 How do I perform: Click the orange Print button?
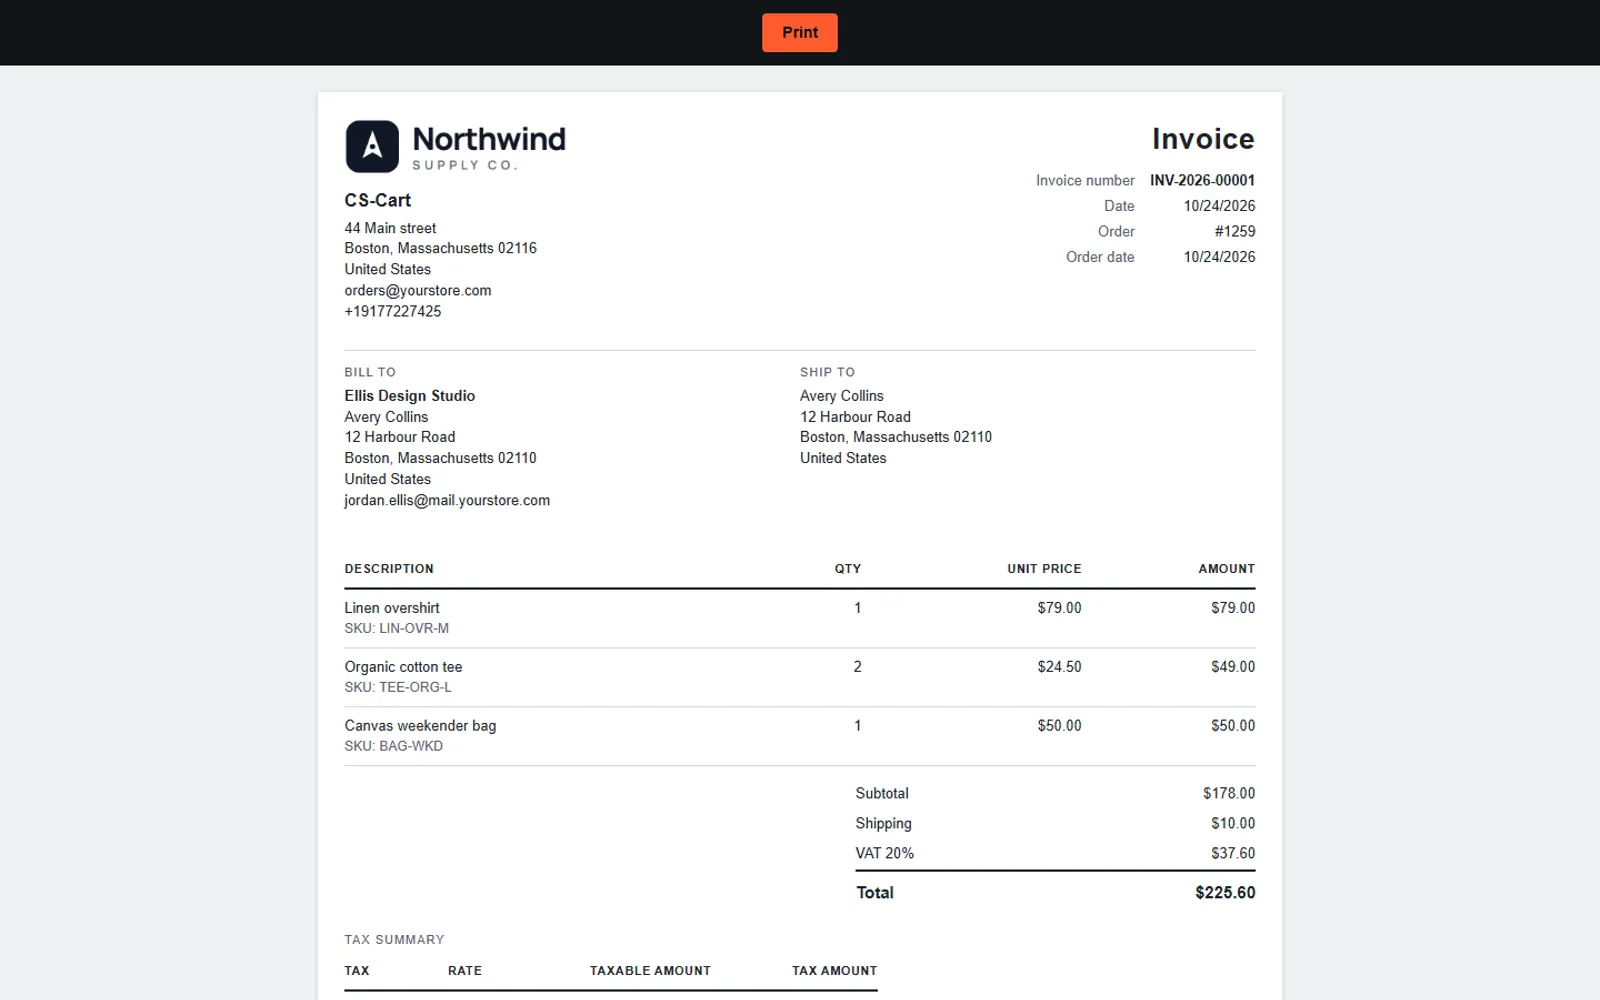799,32
